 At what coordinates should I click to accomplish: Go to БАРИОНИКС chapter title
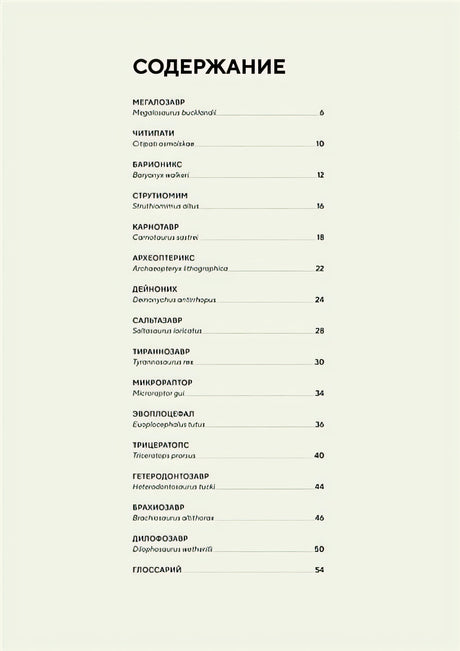click(x=157, y=164)
